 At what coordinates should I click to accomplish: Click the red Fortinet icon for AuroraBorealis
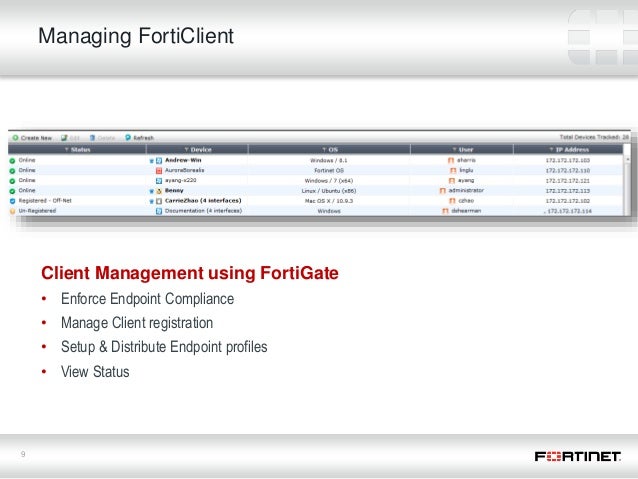point(159,171)
